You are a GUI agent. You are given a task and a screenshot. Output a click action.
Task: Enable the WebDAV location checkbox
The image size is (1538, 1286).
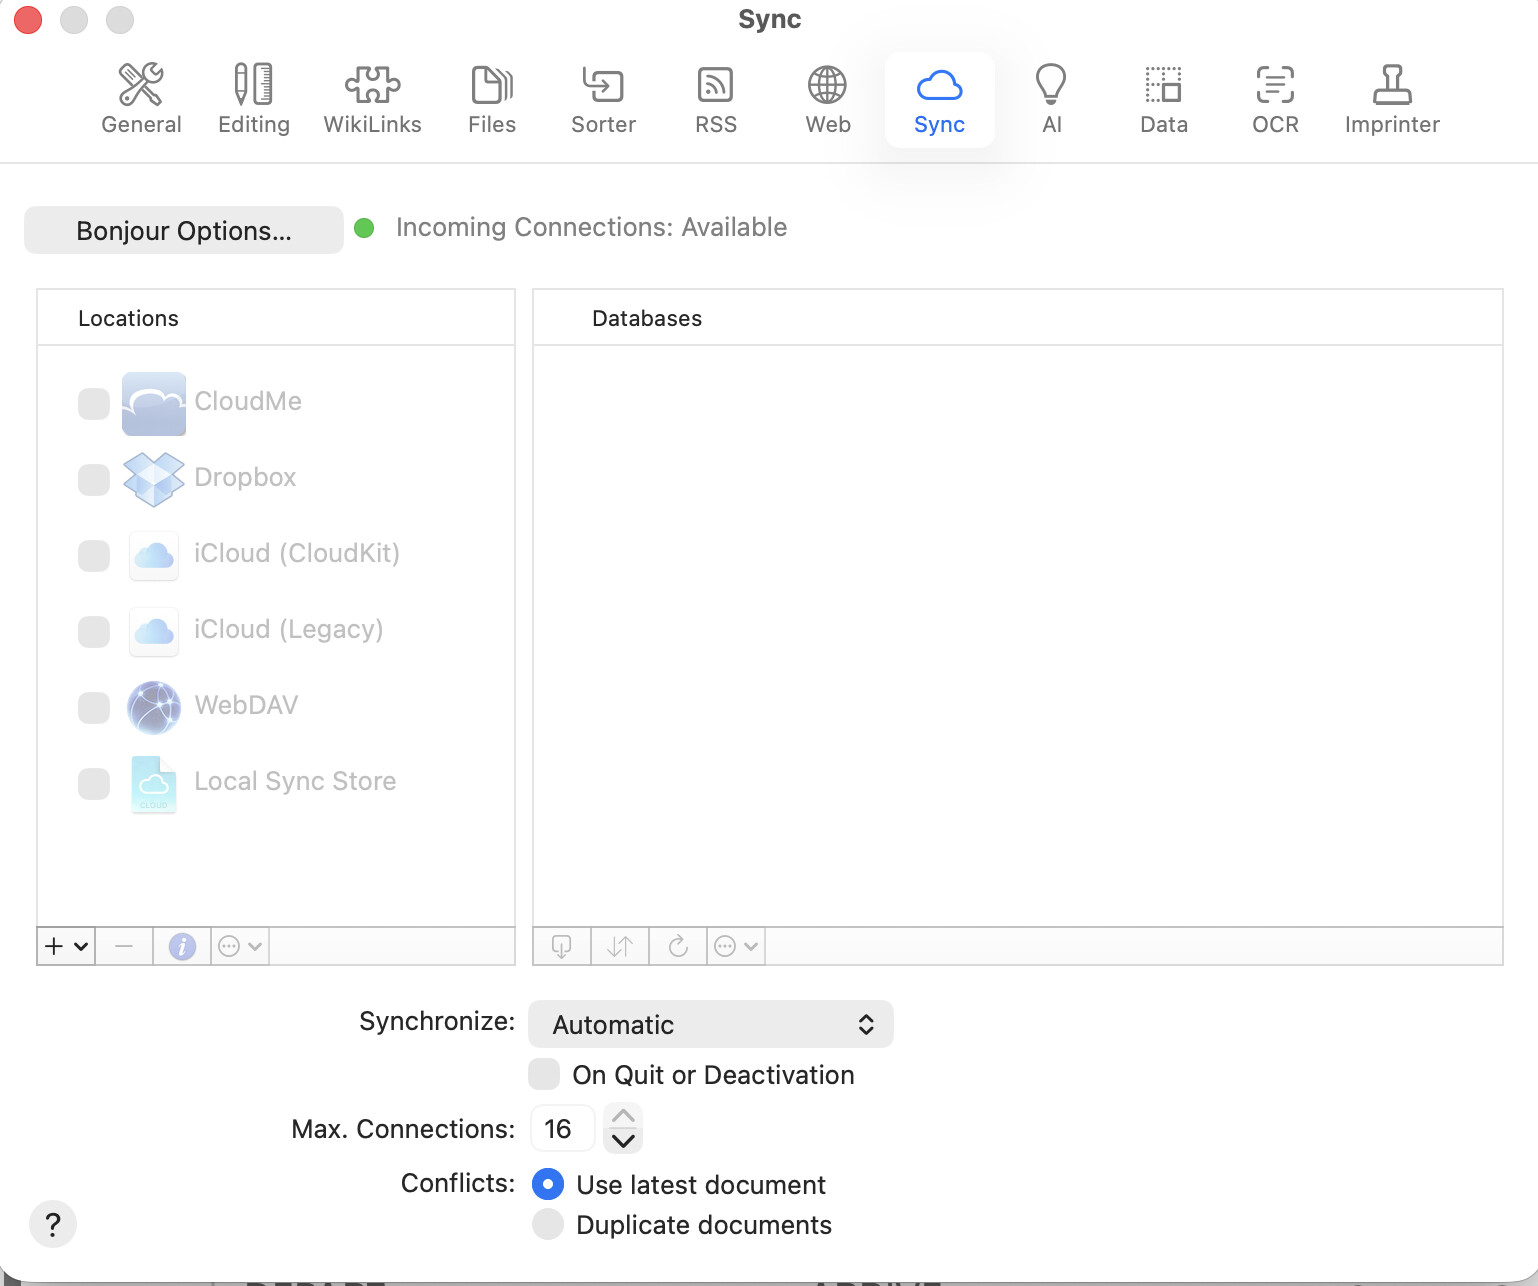(94, 707)
